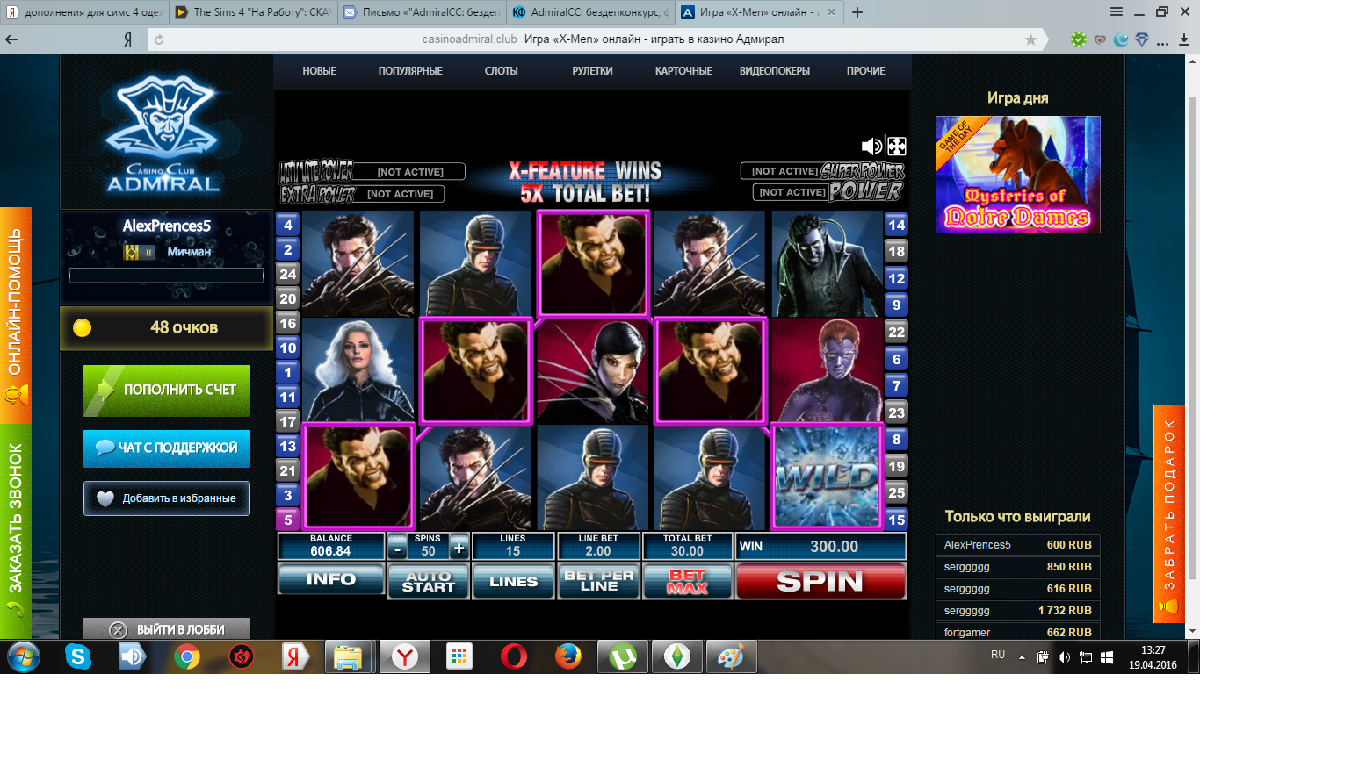Screen dimensions: 1366x768
Task: Click the WILD symbol on reel five
Action: [x=826, y=476]
